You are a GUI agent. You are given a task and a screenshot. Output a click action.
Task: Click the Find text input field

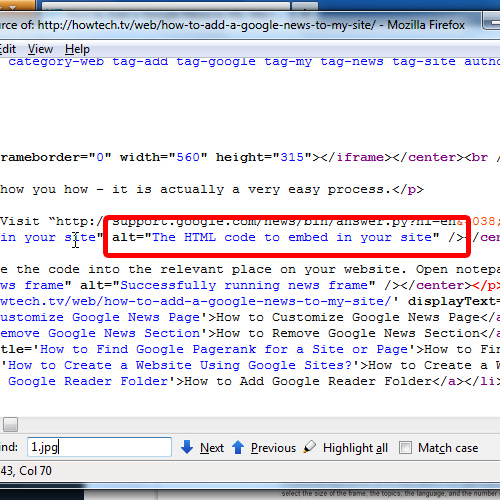[x=99, y=447]
